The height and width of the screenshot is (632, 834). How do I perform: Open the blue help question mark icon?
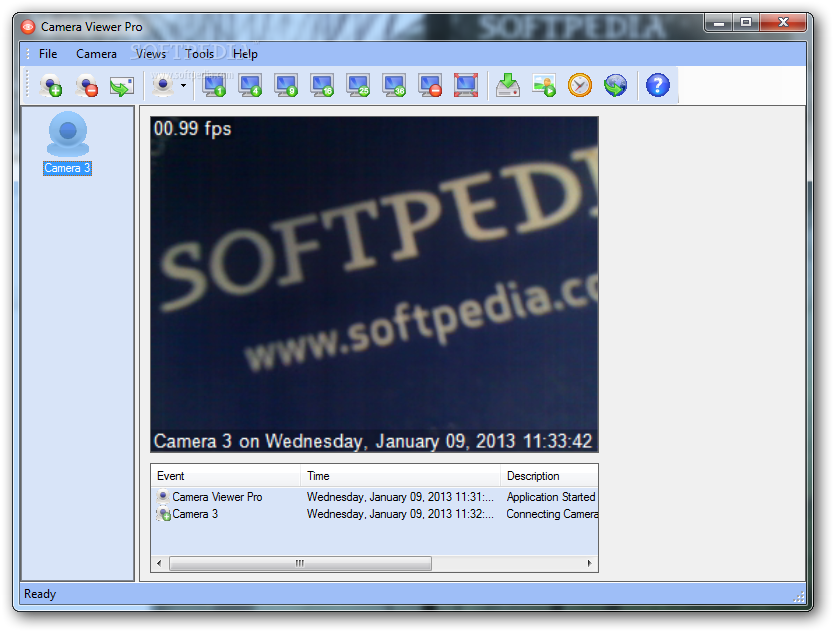click(x=658, y=85)
